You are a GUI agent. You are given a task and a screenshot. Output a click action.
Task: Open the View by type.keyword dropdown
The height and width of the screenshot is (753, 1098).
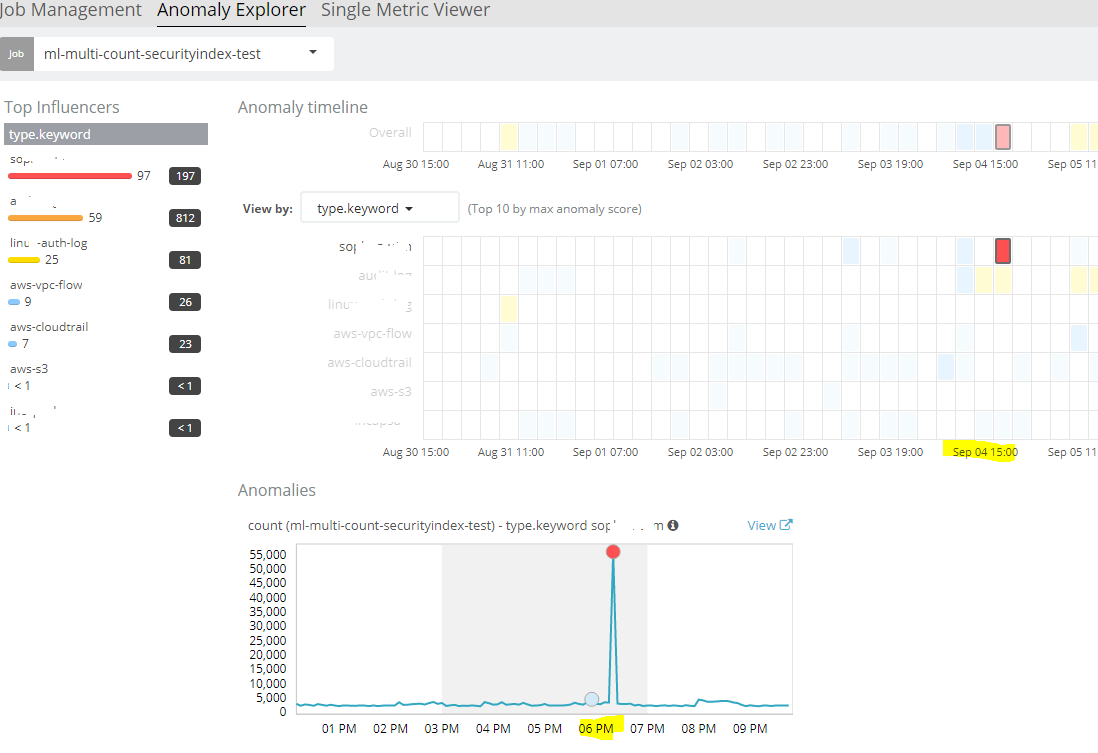point(380,208)
